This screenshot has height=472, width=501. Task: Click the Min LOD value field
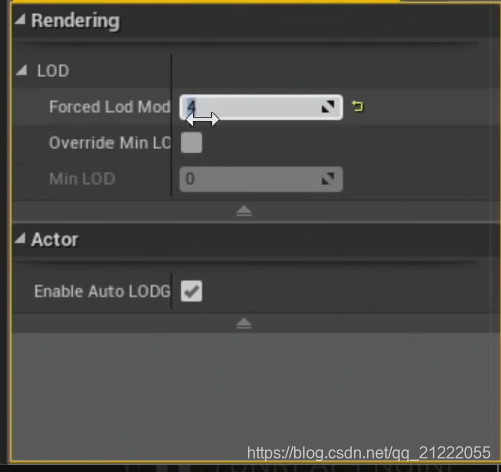[x=261, y=179]
